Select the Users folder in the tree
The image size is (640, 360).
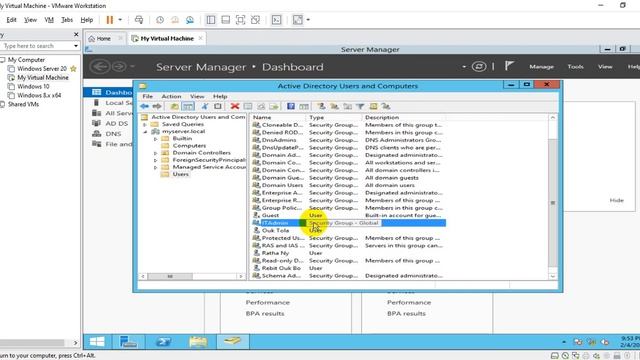click(180, 174)
